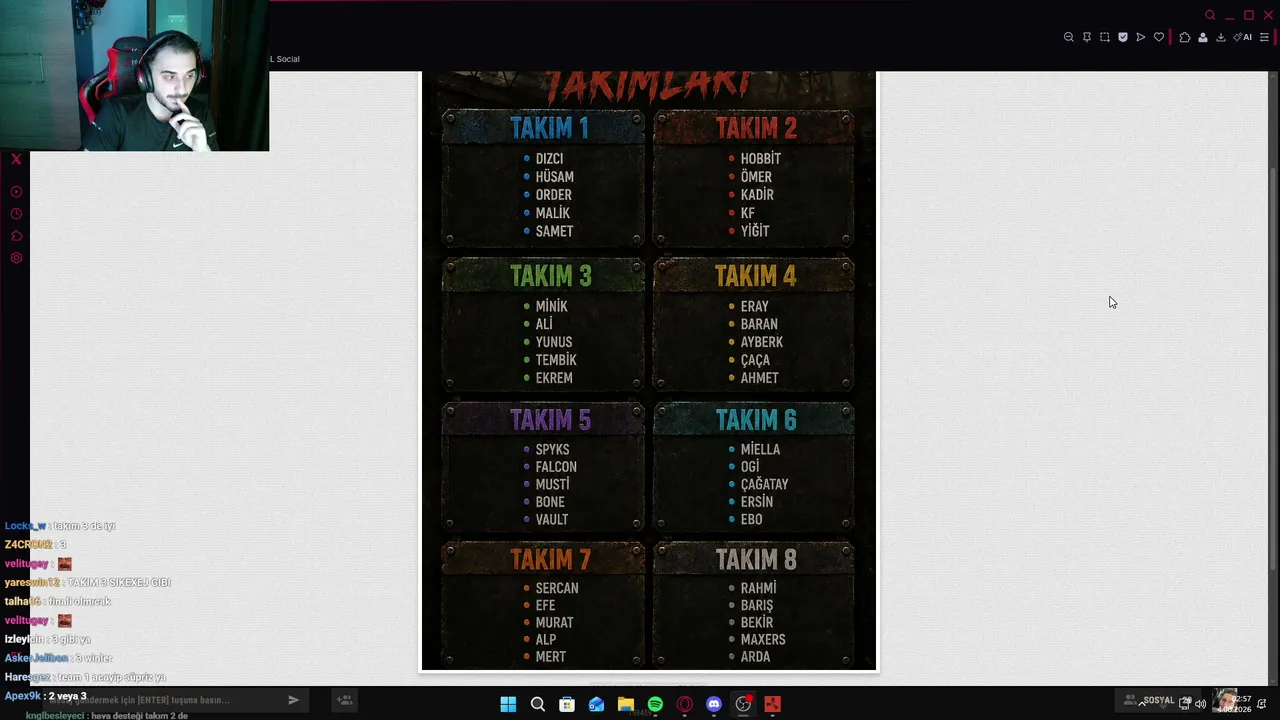Click the name ÇAĞATAY in Takım 6

click(x=765, y=484)
